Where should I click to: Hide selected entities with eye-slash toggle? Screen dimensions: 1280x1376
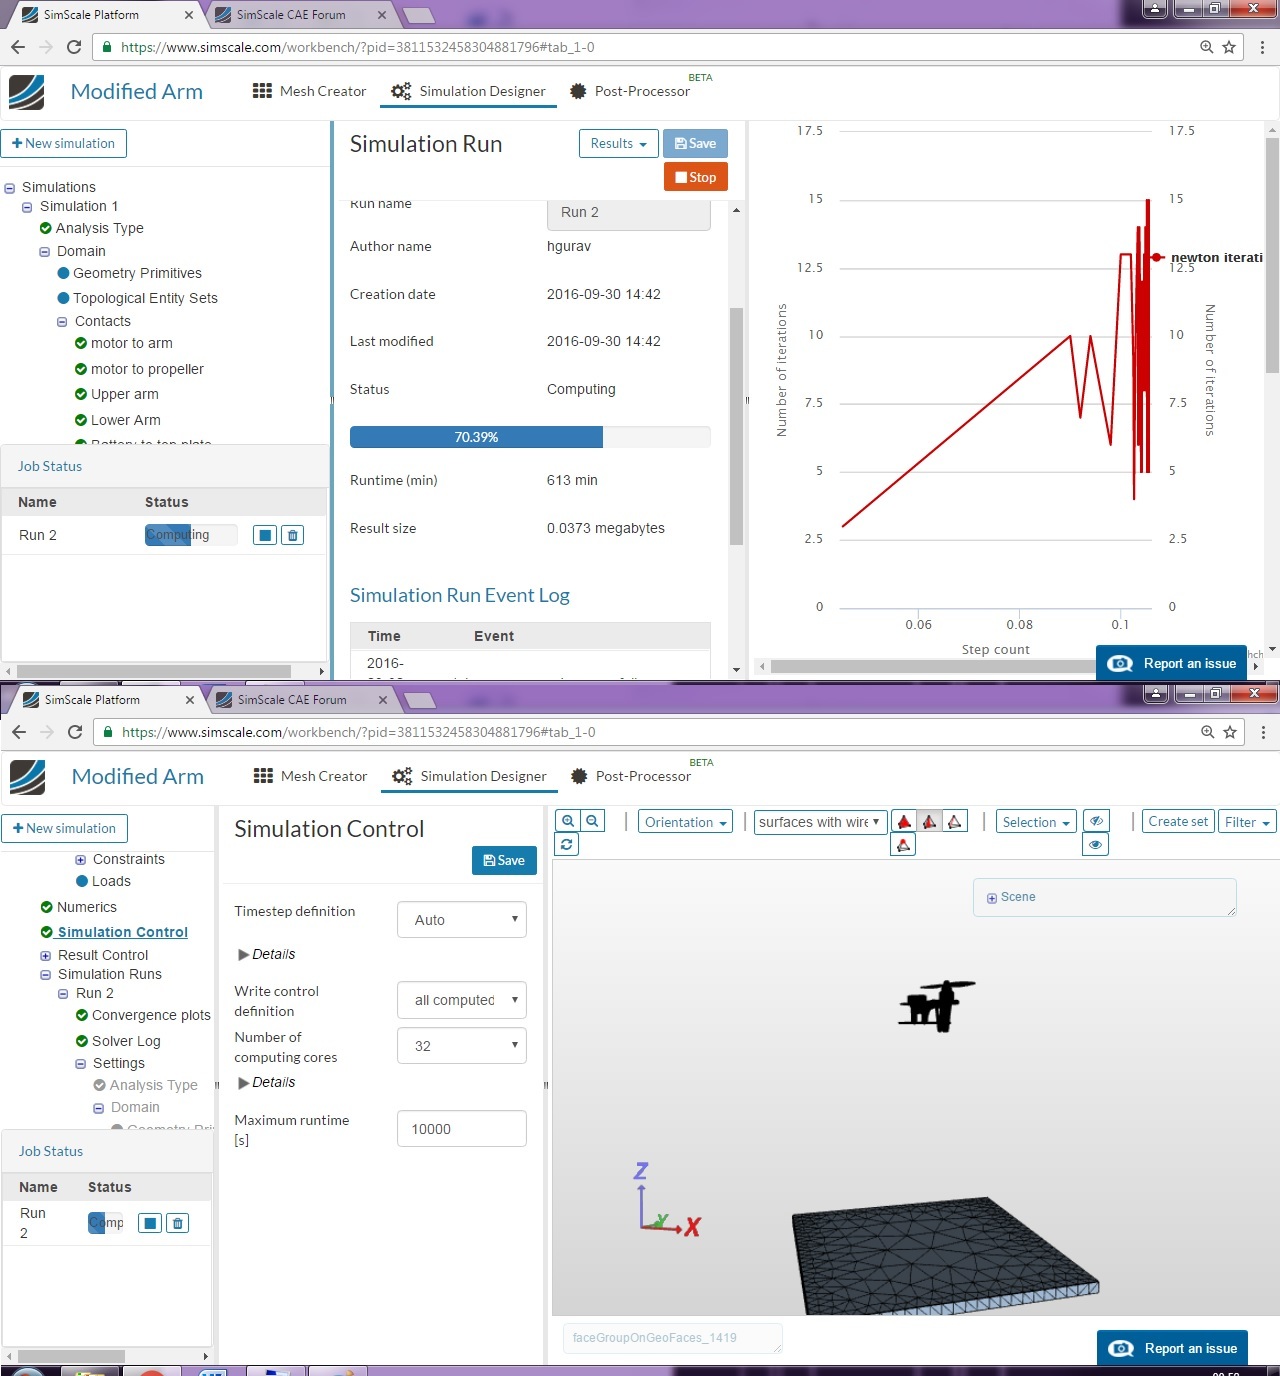click(x=1096, y=820)
